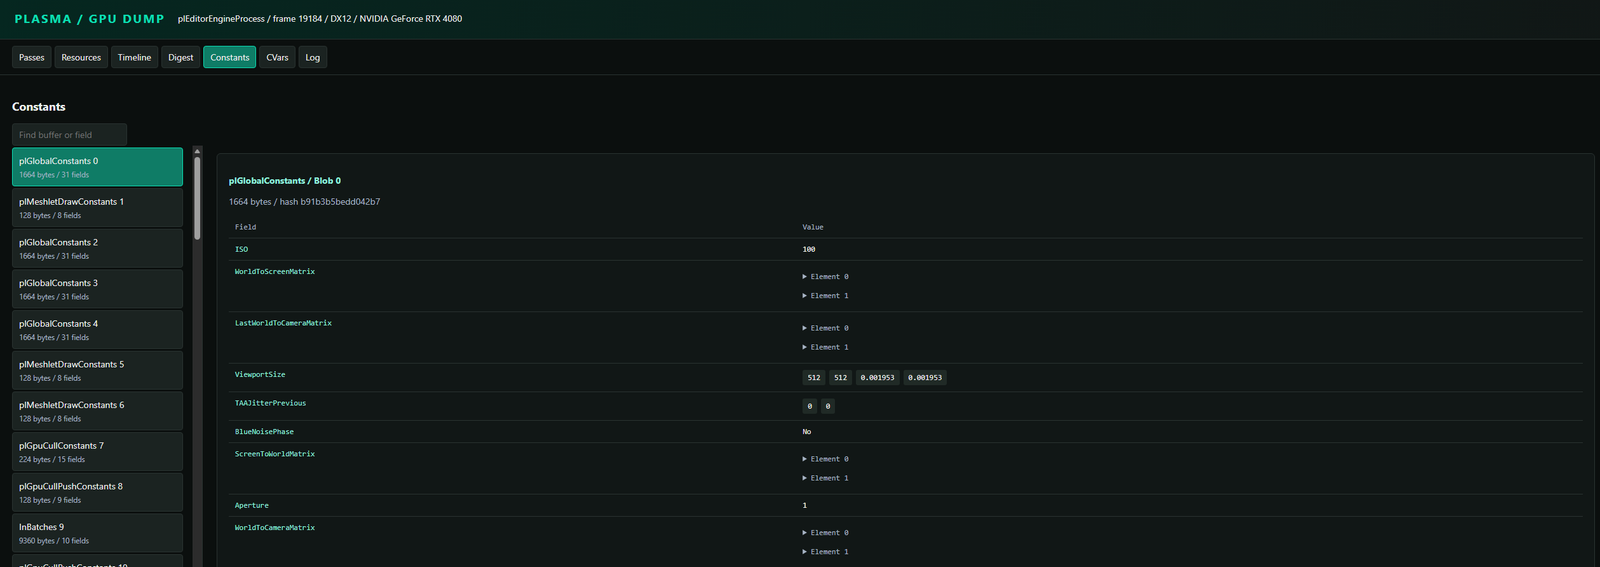This screenshot has height=567, width=1600.
Task: Expand WorldToScreenMatrix Element 1
Action: tap(825, 296)
